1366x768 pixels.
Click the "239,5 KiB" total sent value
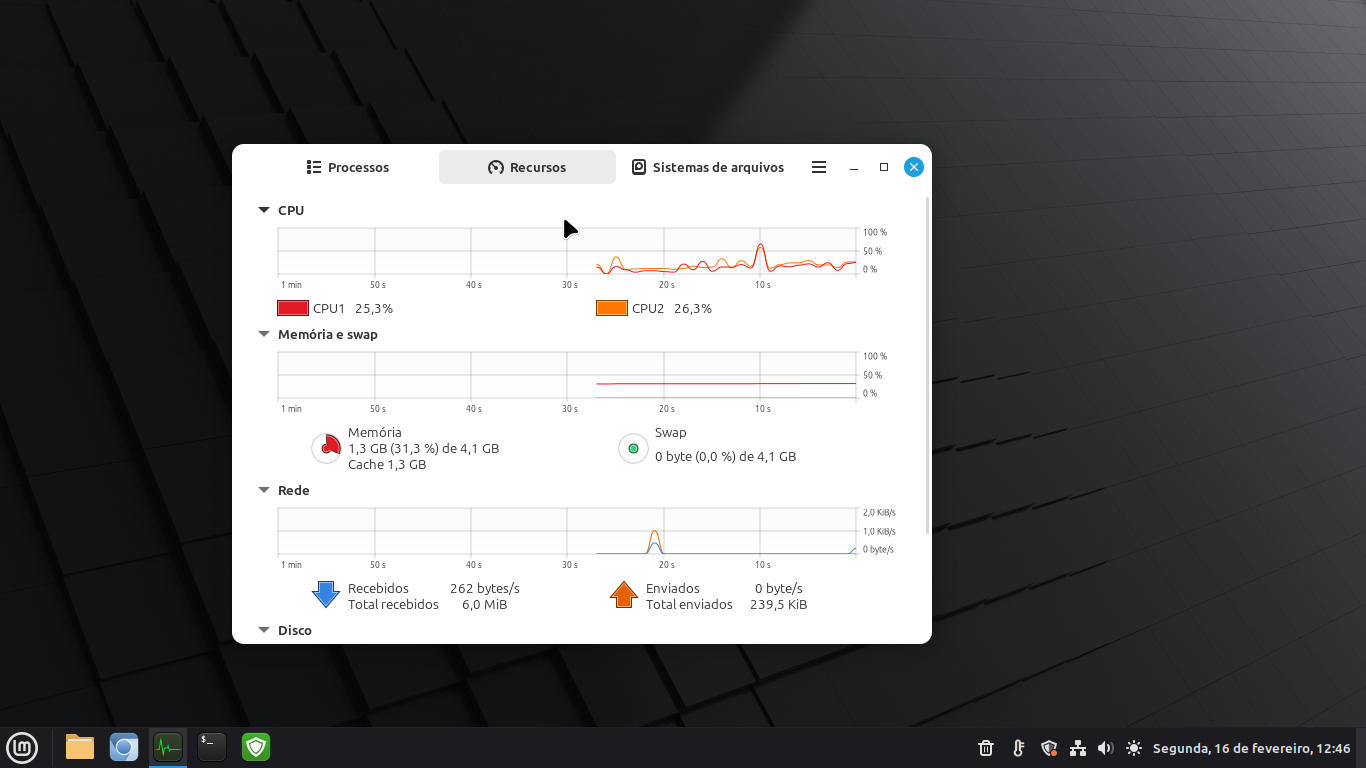(779, 604)
